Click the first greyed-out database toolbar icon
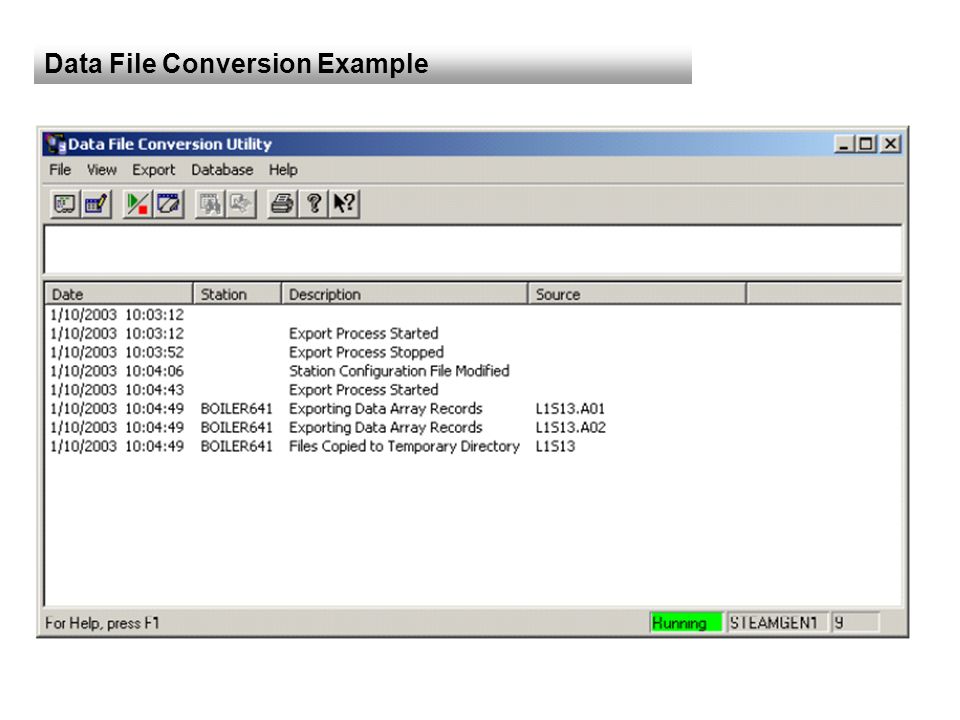 click(x=210, y=204)
